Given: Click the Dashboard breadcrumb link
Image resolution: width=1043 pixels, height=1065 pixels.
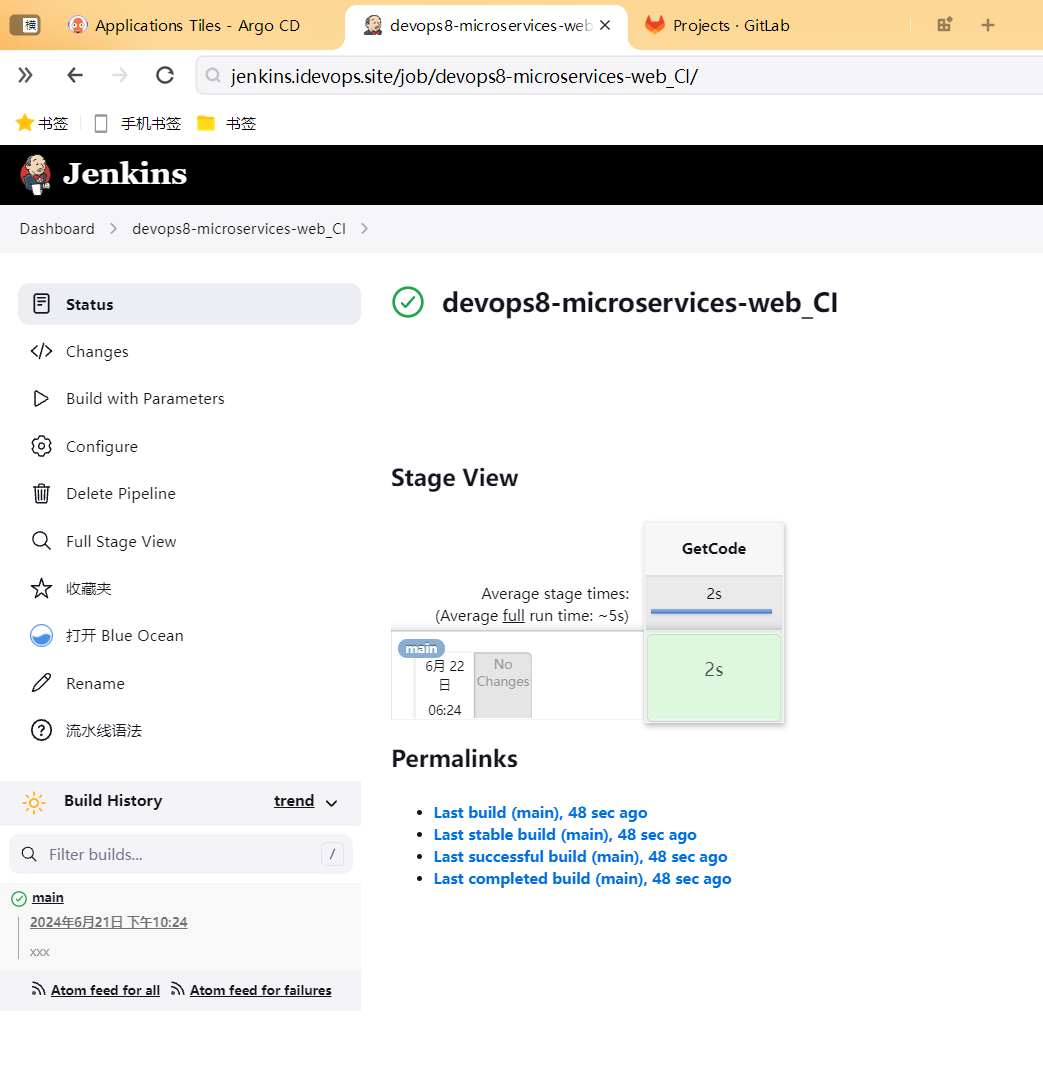Looking at the screenshot, I should (x=57, y=229).
